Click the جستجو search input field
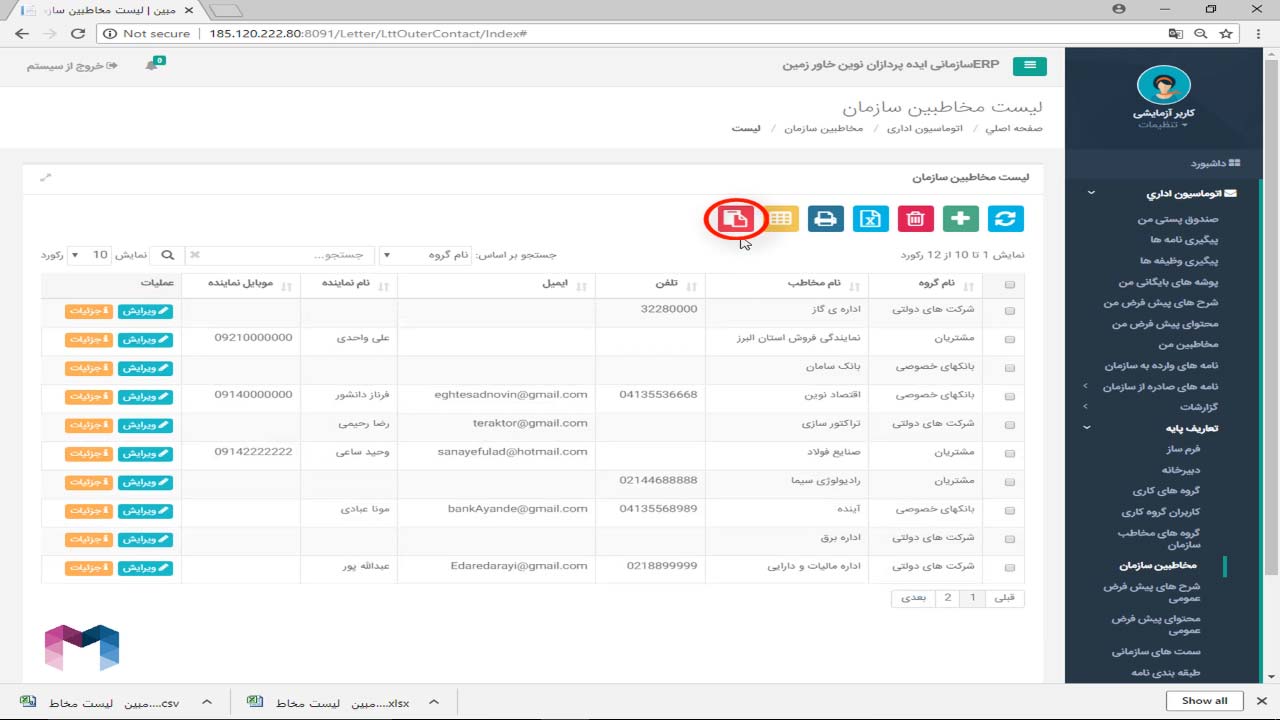Image resolution: width=1280 pixels, height=720 pixels. pos(290,255)
